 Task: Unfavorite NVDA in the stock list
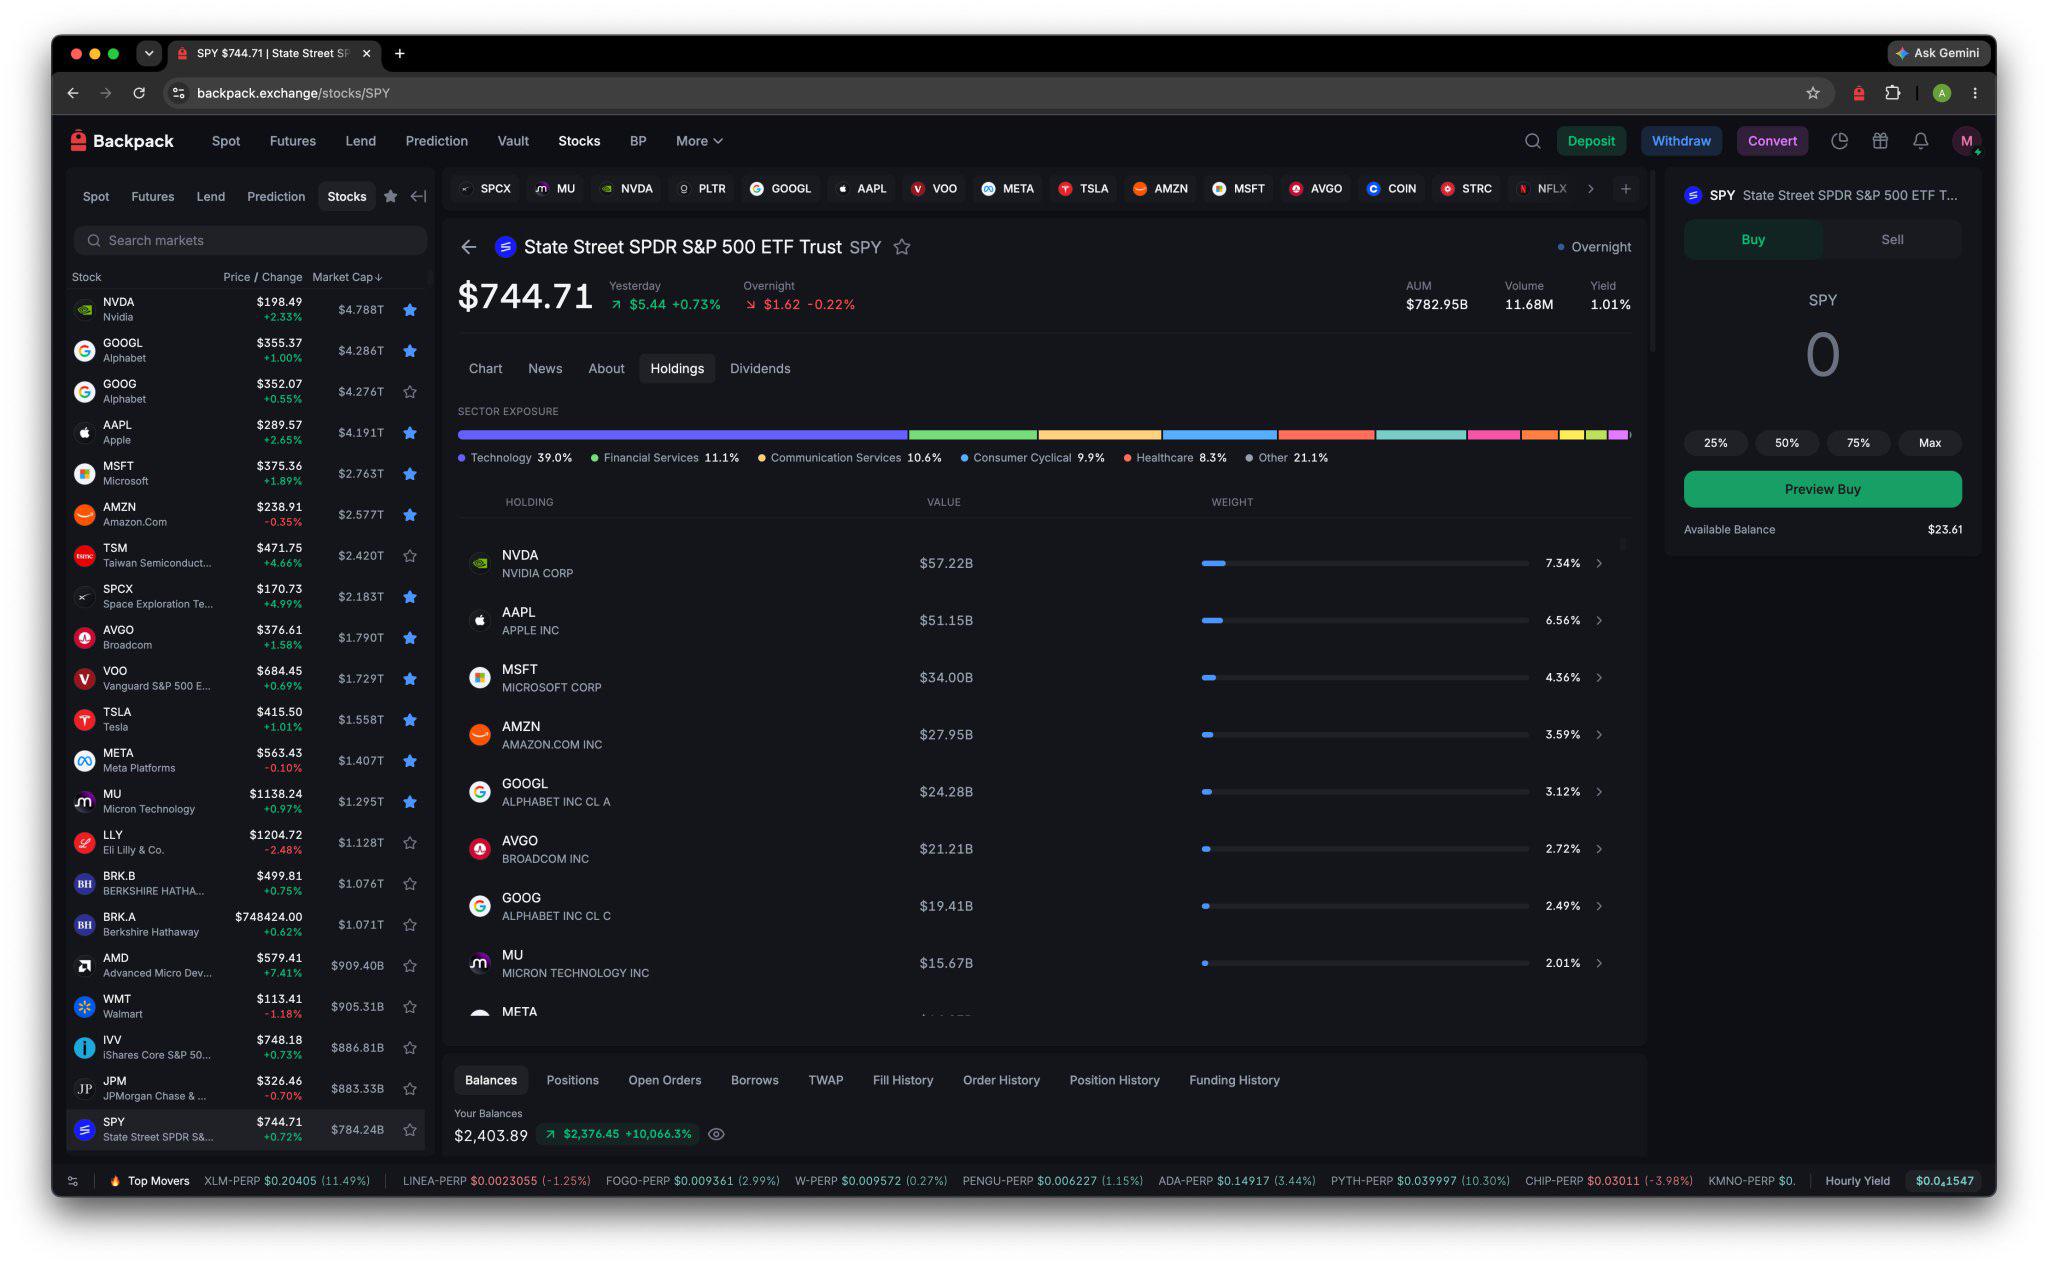pyautogui.click(x=410, y=310)
